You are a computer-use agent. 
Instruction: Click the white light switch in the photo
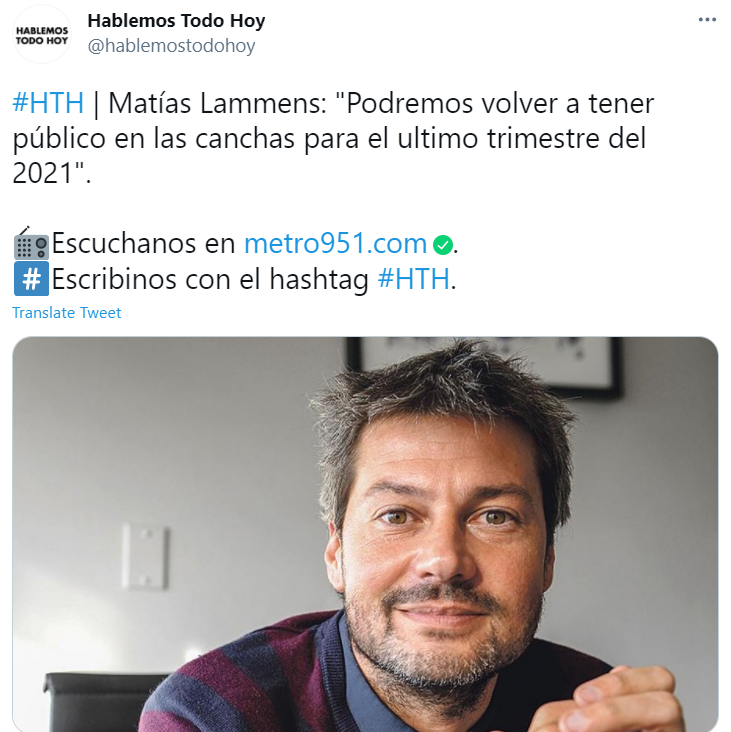tap(144, 556)
